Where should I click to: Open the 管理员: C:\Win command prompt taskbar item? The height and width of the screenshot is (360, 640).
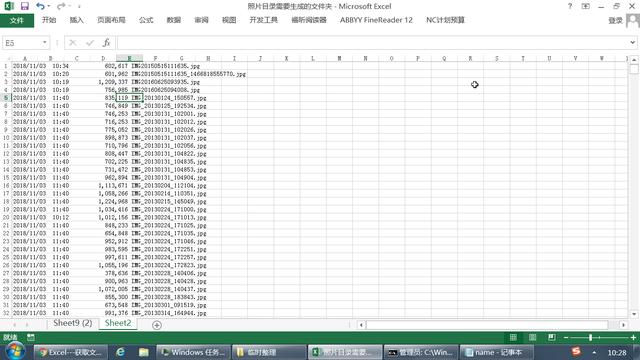point(421,352)
